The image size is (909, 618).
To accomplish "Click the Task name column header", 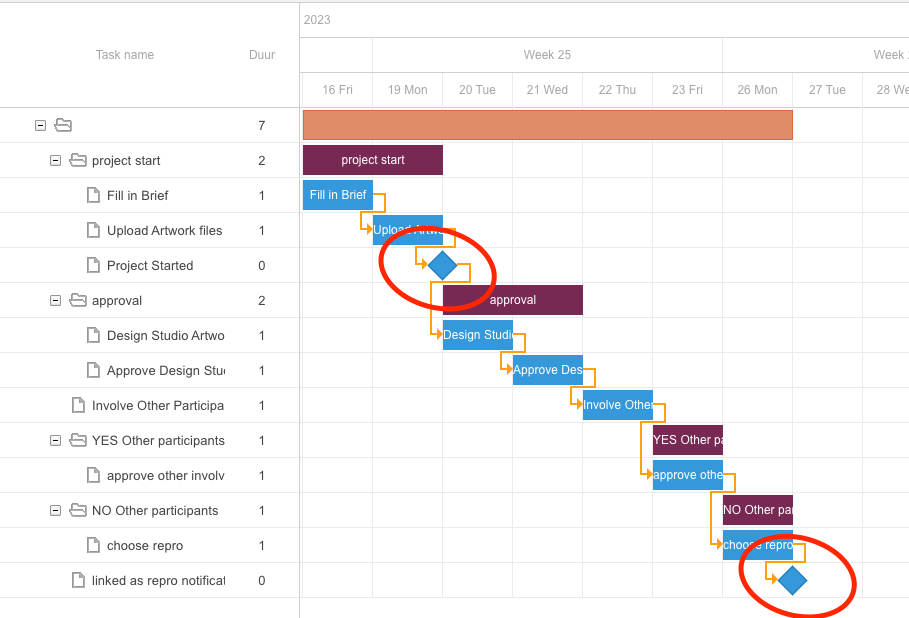I will point(125,55).
